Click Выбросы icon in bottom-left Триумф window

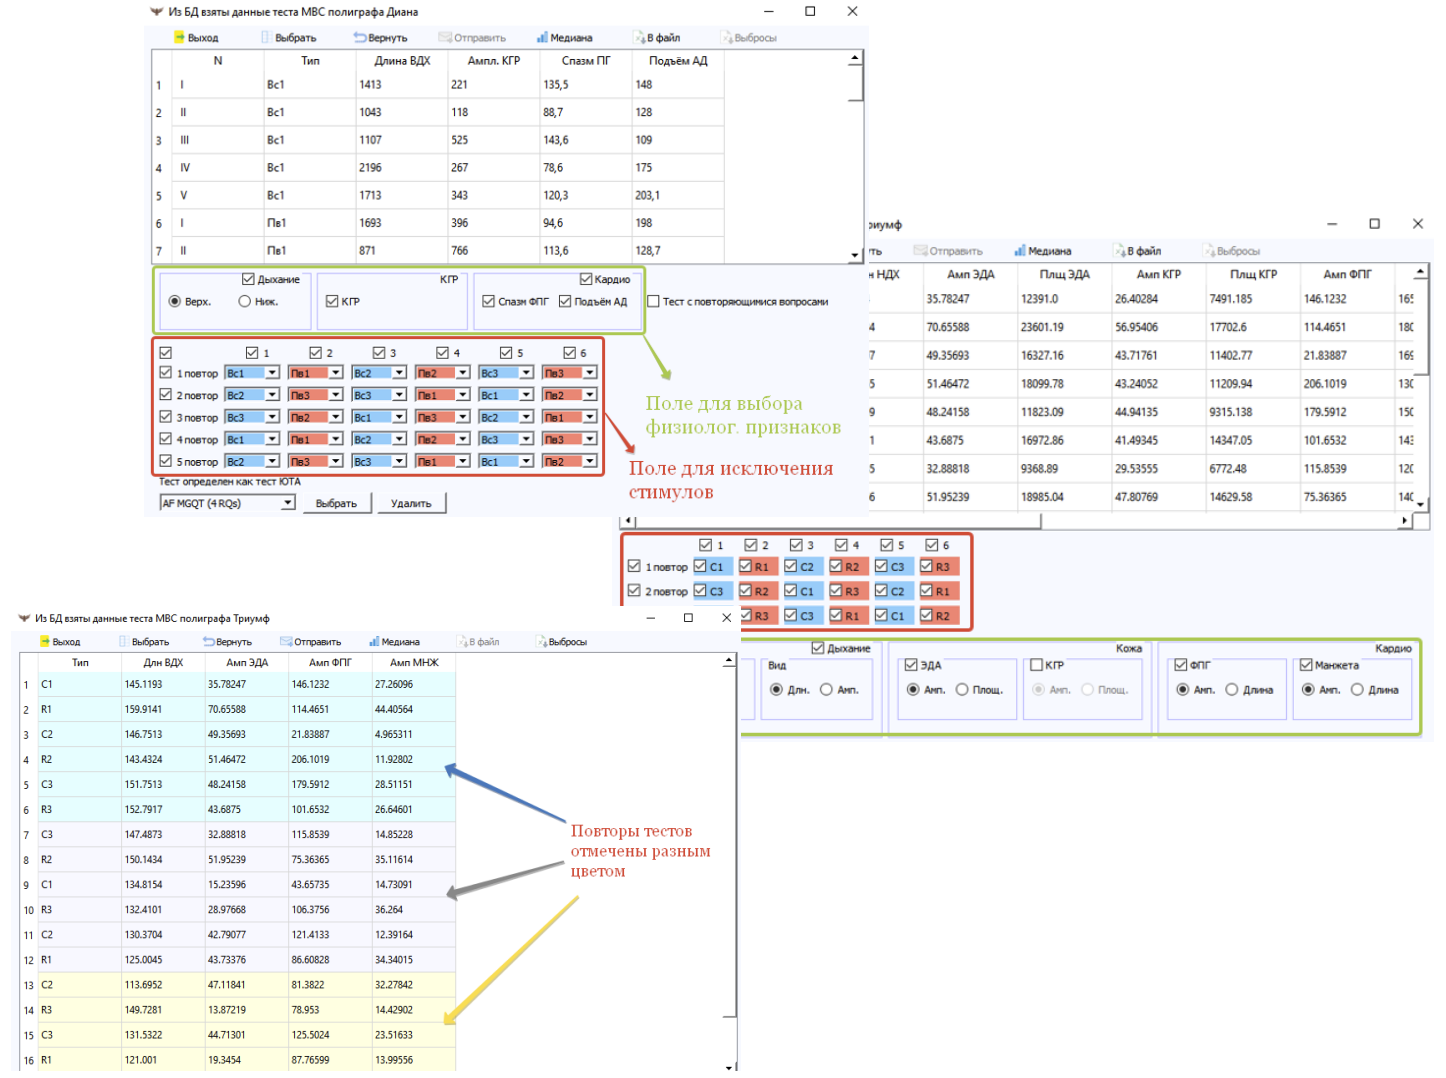click(541, 642)
